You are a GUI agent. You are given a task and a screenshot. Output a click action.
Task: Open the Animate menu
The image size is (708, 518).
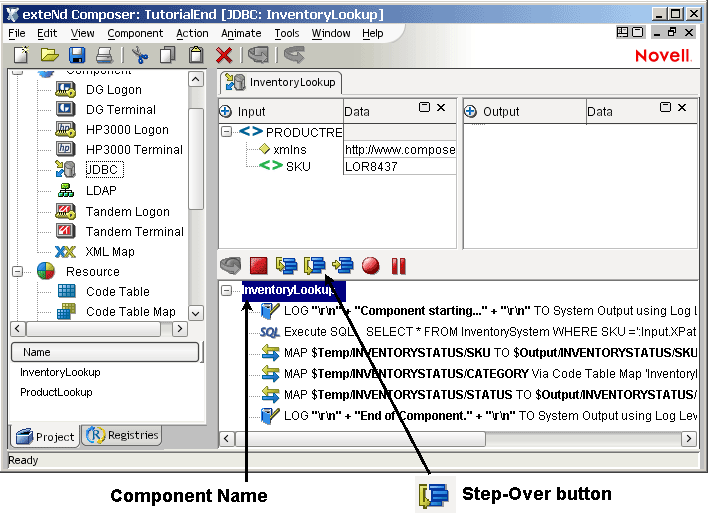[x=241, y=33]
